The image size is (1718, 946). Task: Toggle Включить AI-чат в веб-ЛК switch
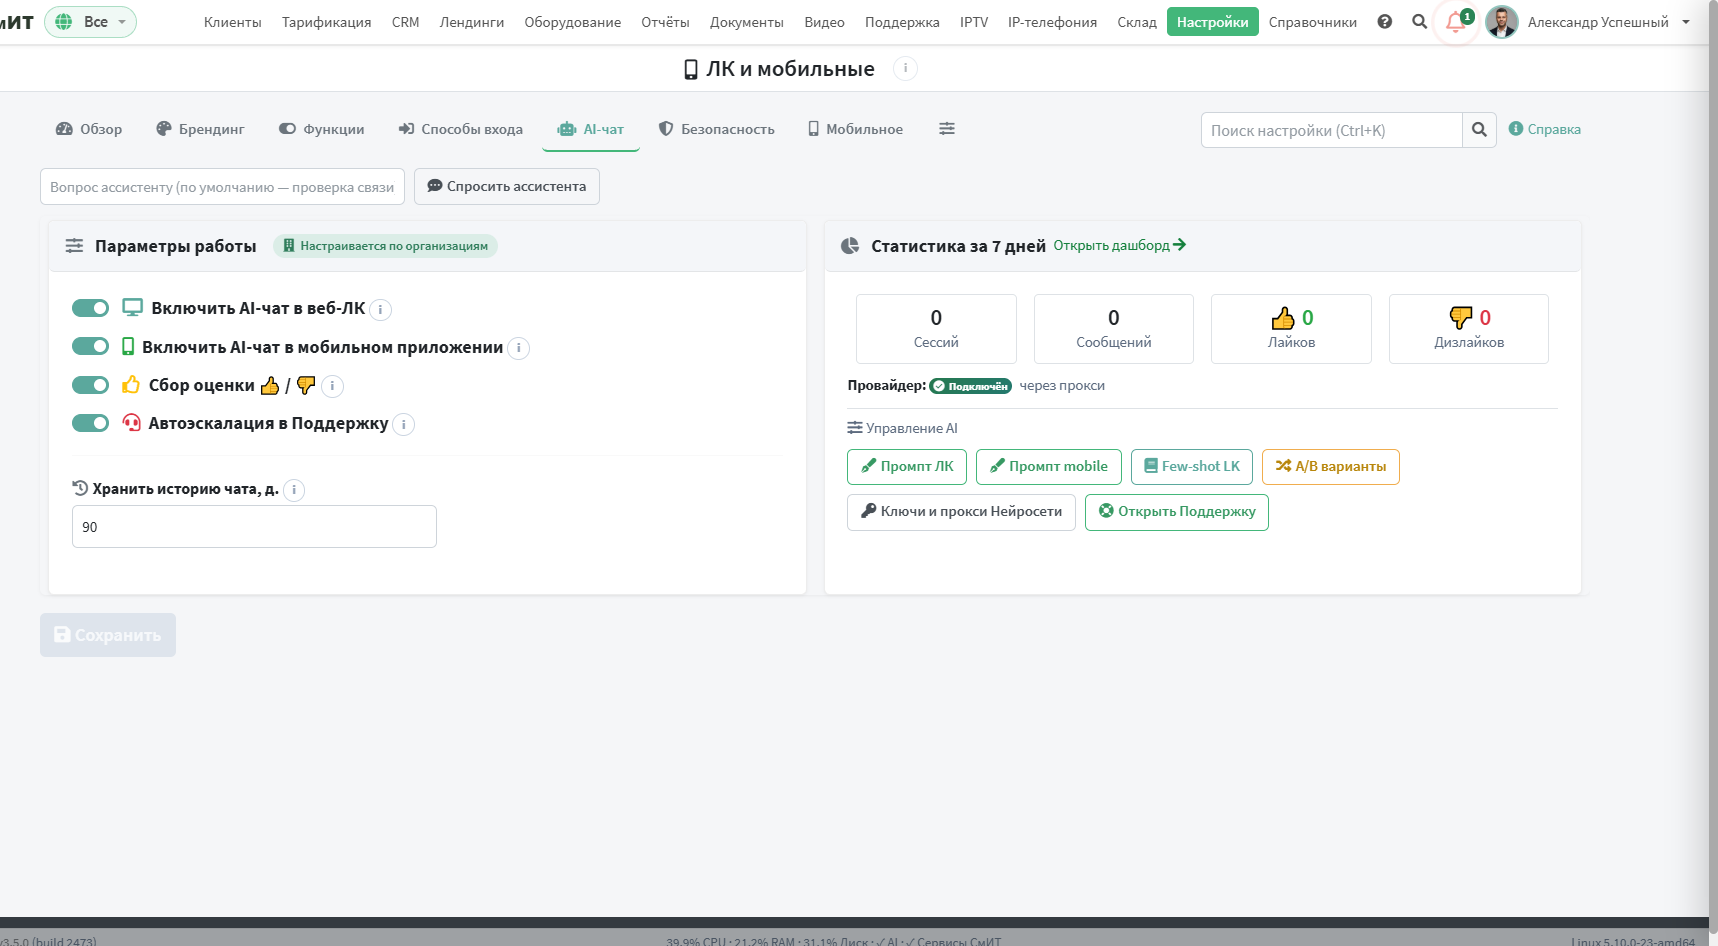click(x=90, y=308)
